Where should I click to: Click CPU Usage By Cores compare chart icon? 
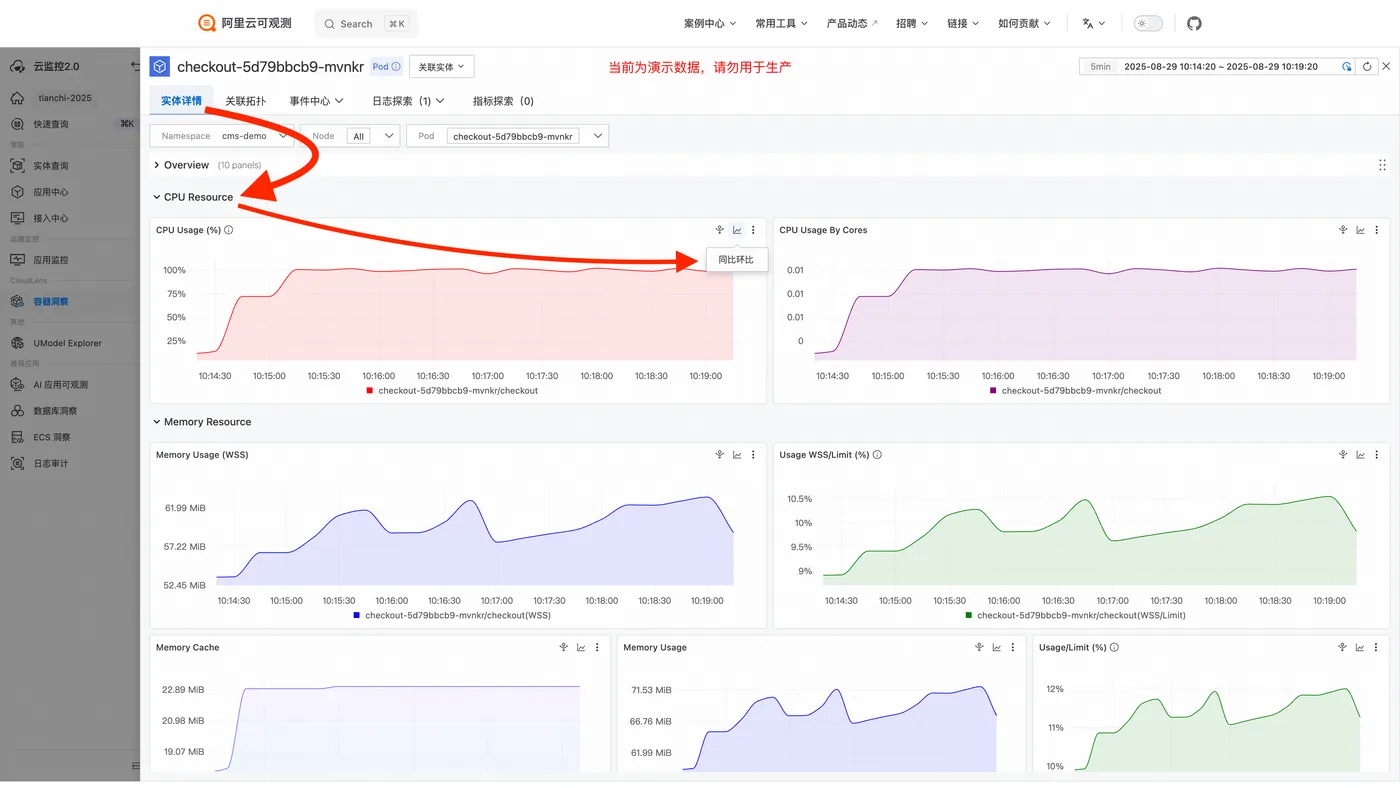click(1361, 230)
